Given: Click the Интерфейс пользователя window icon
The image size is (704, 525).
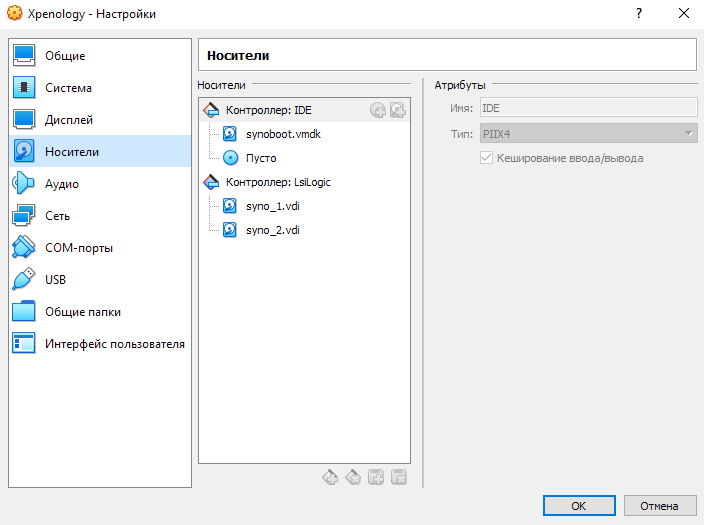Looking at the screenshot, I should [24, 343].
